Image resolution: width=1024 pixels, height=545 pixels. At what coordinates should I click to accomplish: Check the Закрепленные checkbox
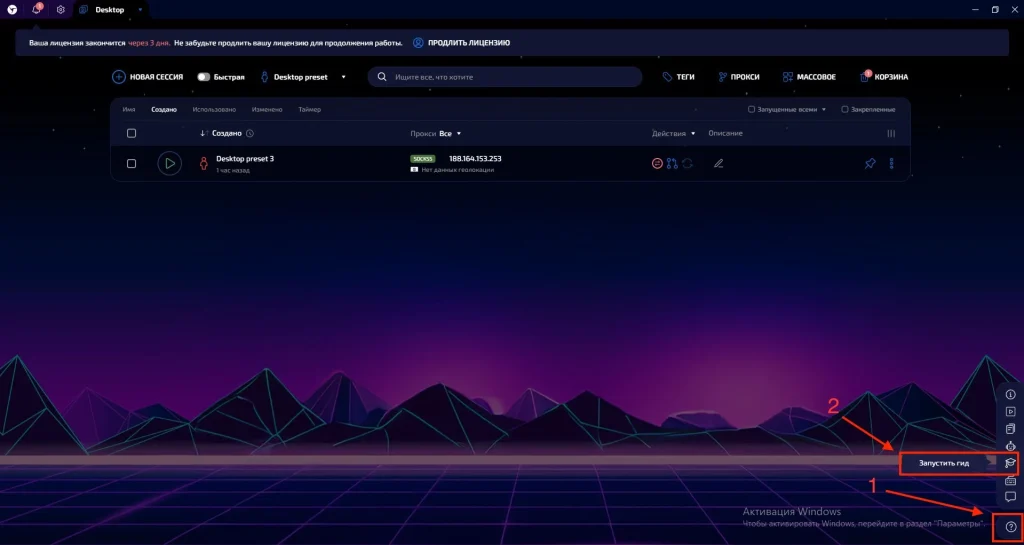coord(845,110)
